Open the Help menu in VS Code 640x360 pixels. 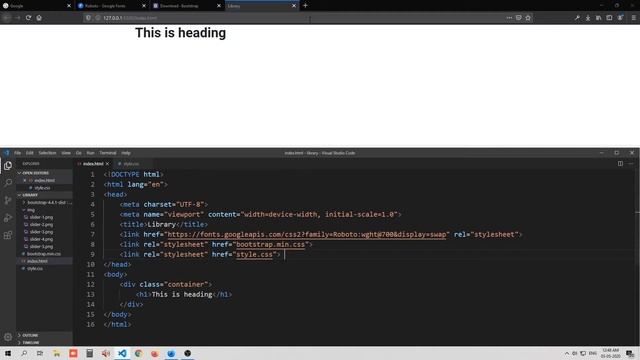coord(126,153)
